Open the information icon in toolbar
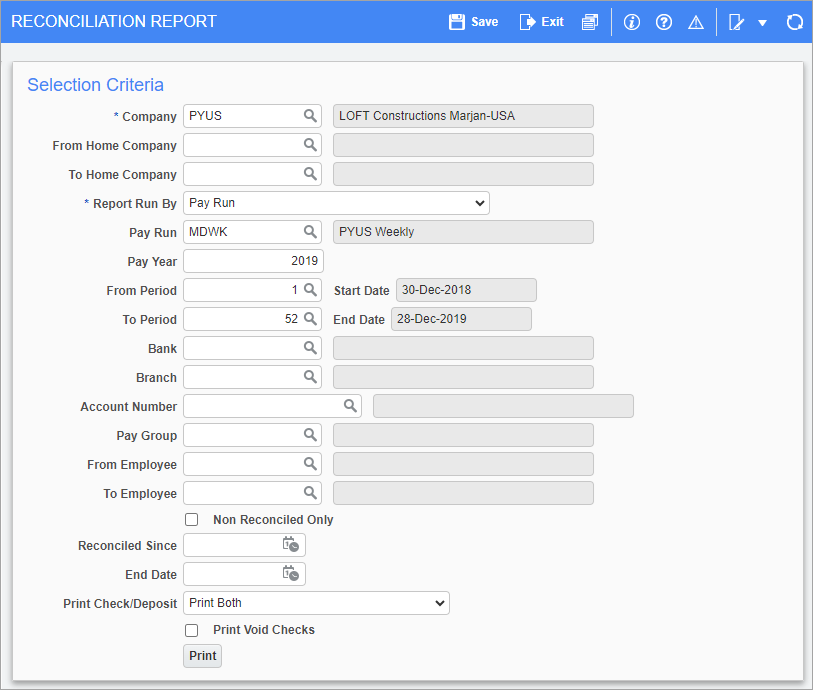The height and width of the screenshot is (690, 813). pos(631,22)
